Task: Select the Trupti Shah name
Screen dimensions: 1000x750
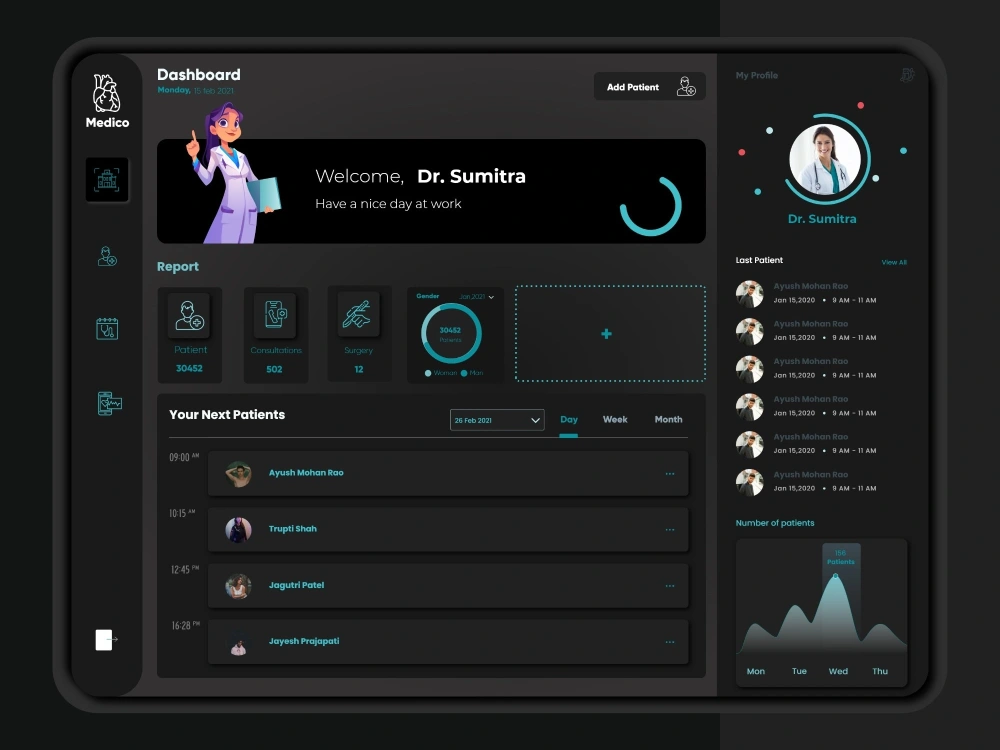Action: point(293,529)
